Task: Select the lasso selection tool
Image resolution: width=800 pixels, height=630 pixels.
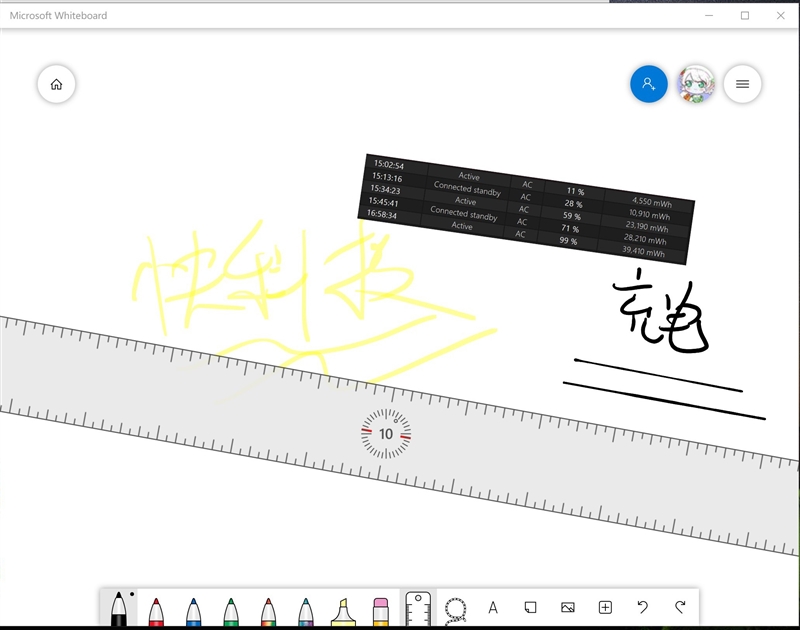Action: [455, 607]
